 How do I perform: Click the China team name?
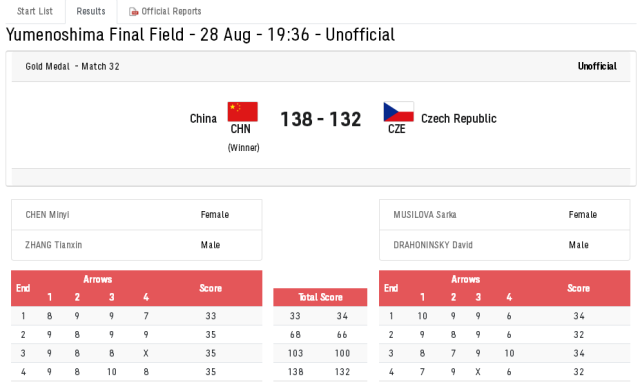(x=203, y=119)
